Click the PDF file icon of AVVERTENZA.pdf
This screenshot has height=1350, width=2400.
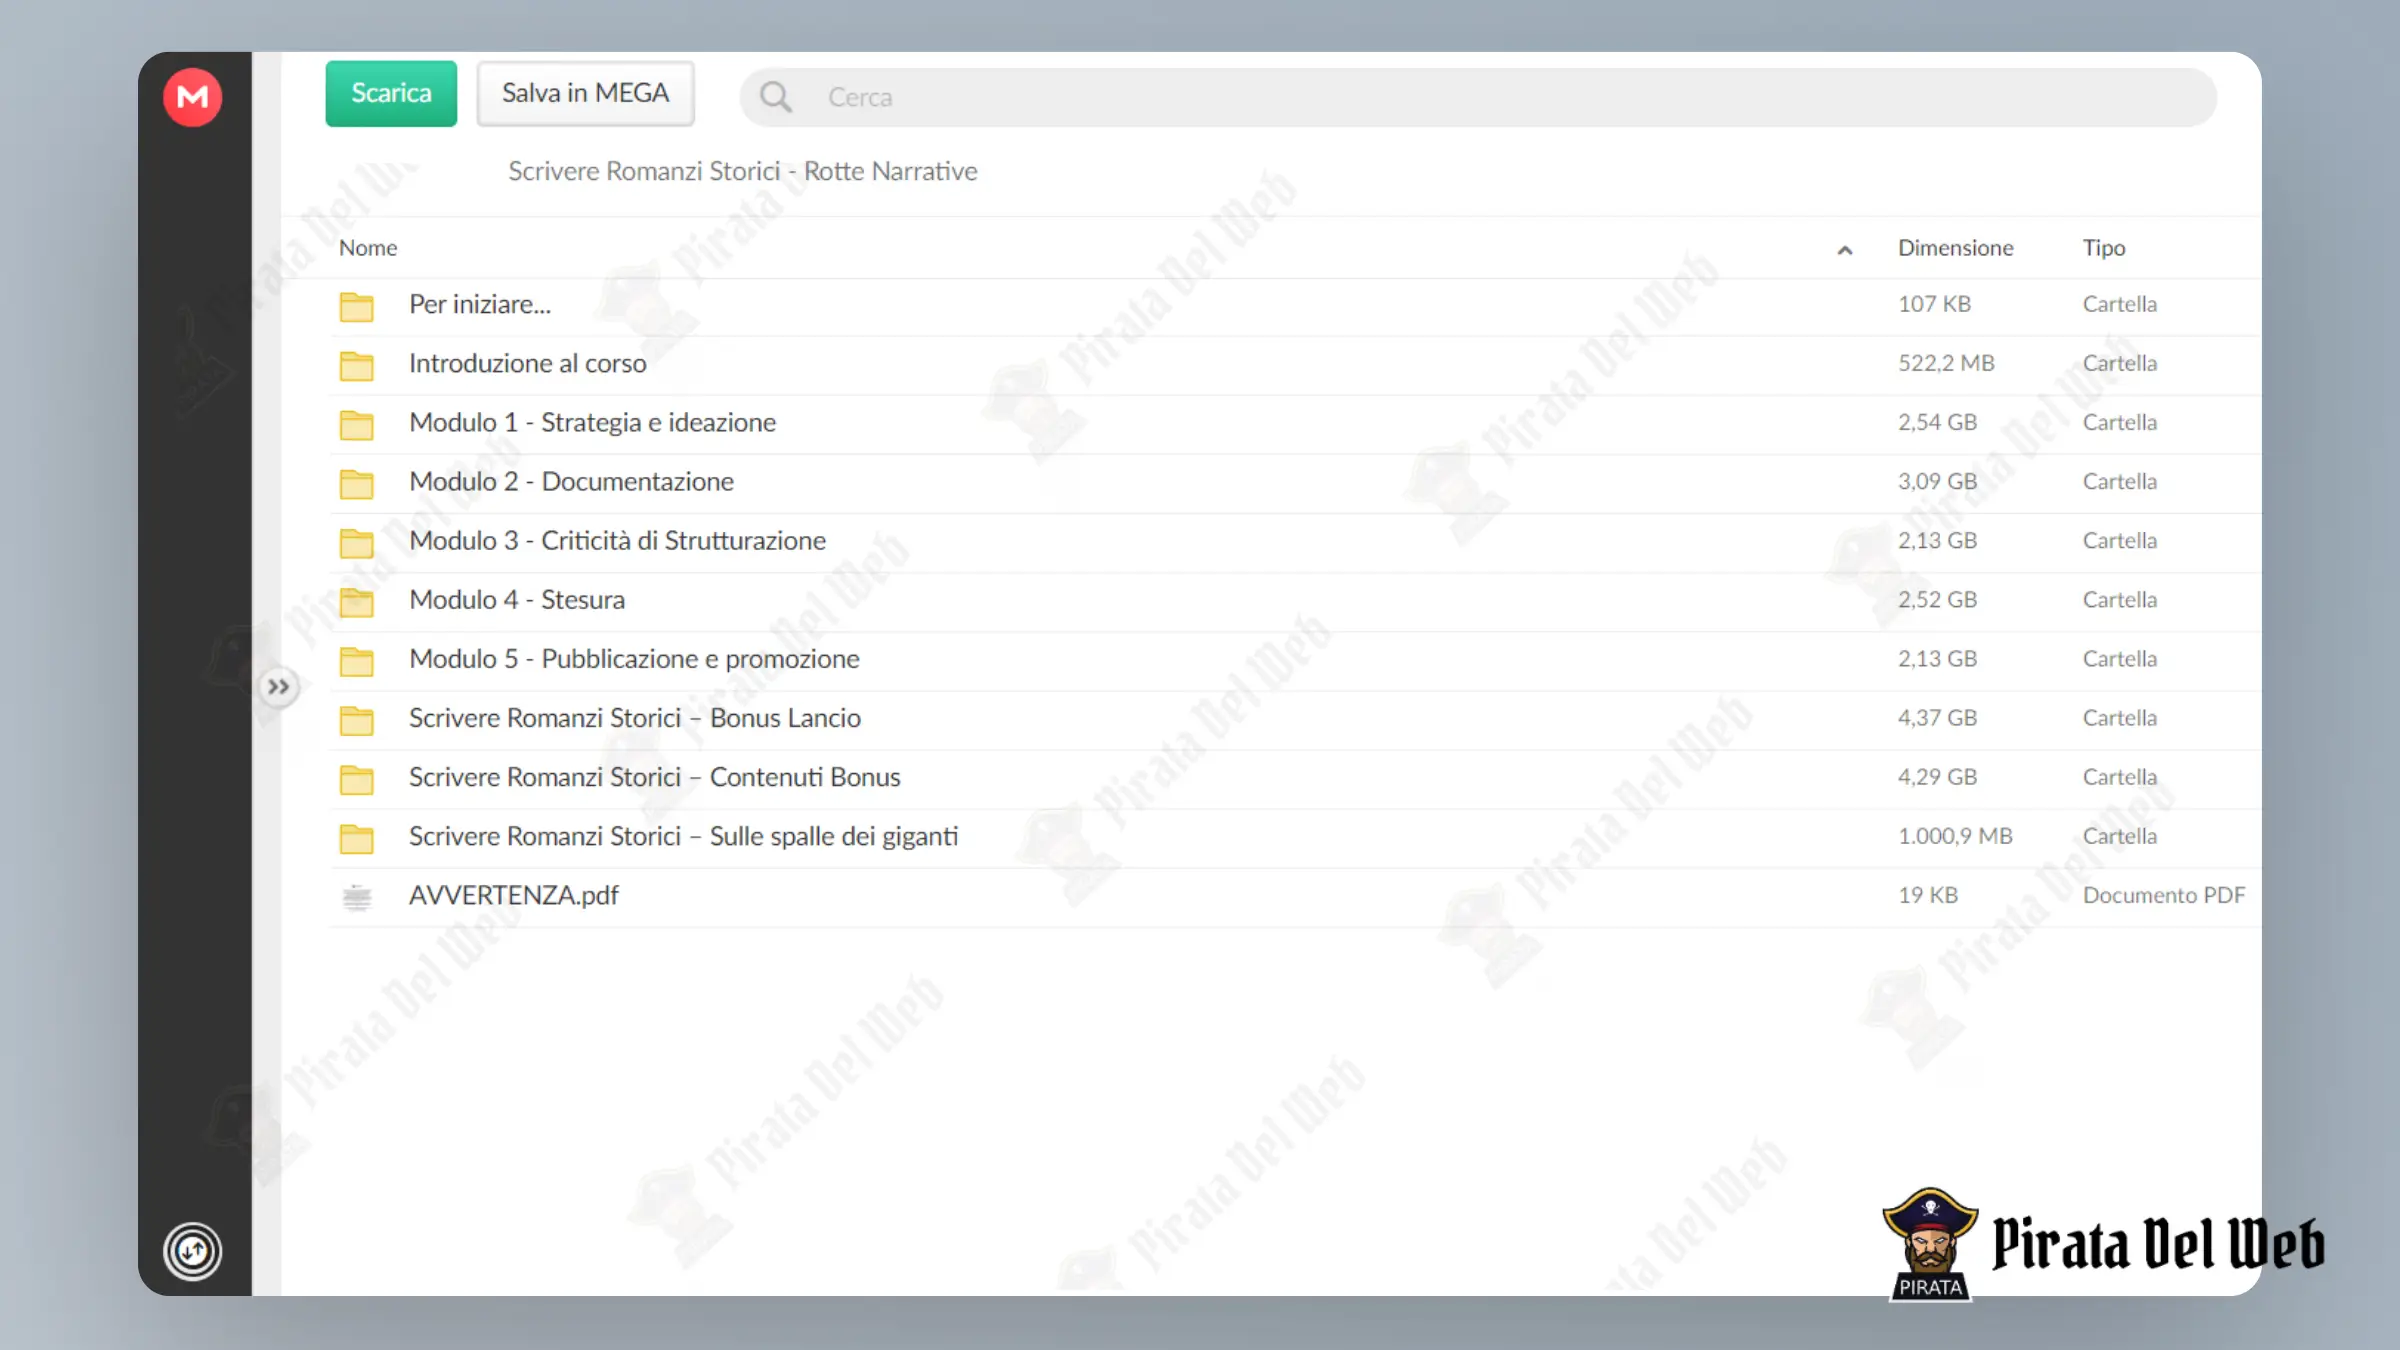(x=356, y=897)
